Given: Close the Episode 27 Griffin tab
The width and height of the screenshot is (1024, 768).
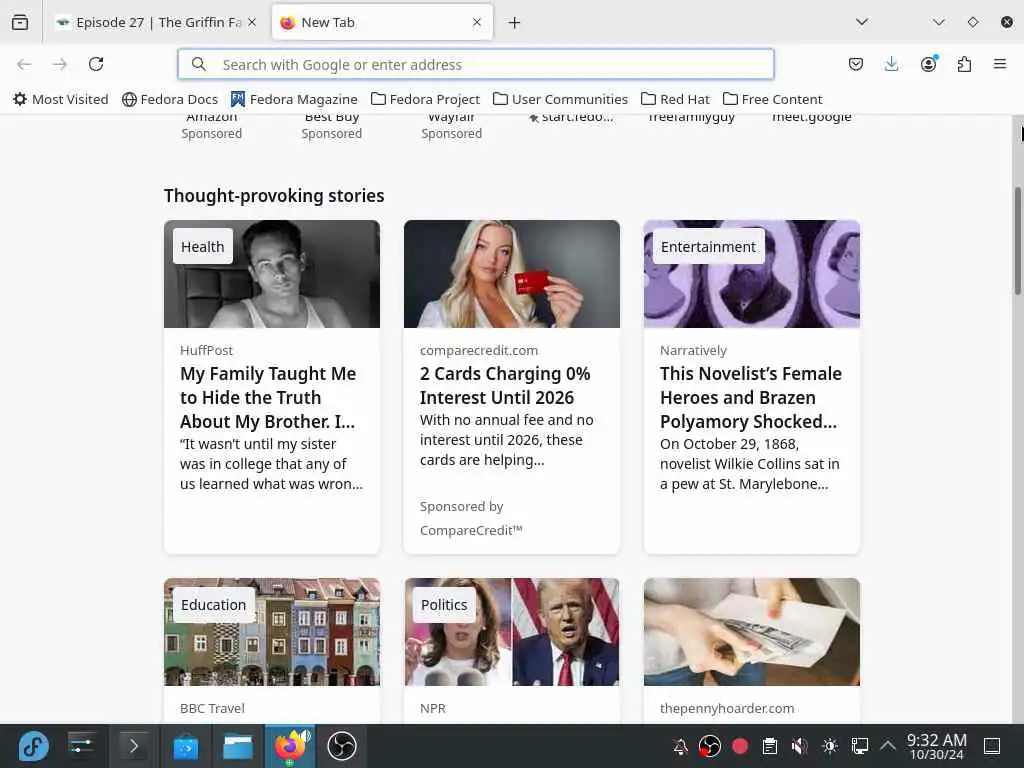Looking at the screenshot, I should tap(252, 22).
